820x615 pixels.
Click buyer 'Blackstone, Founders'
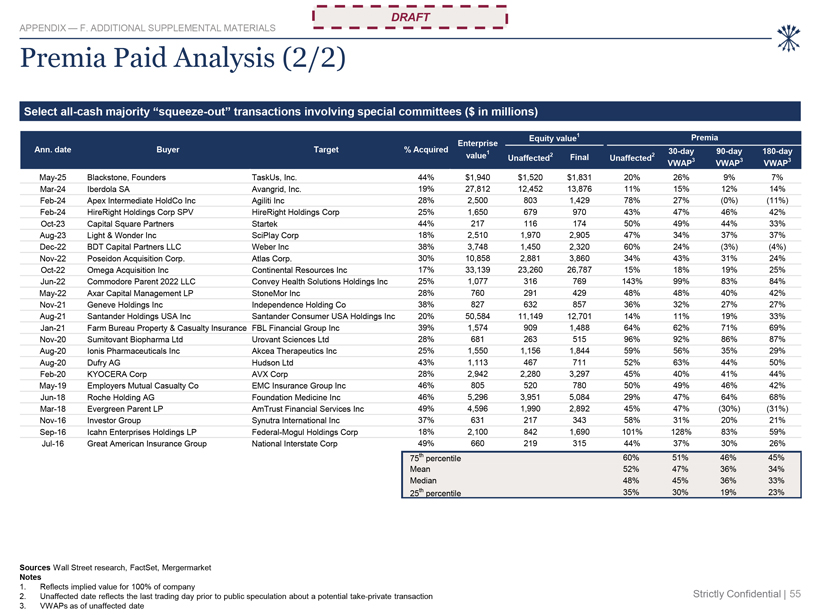(126, 177)
